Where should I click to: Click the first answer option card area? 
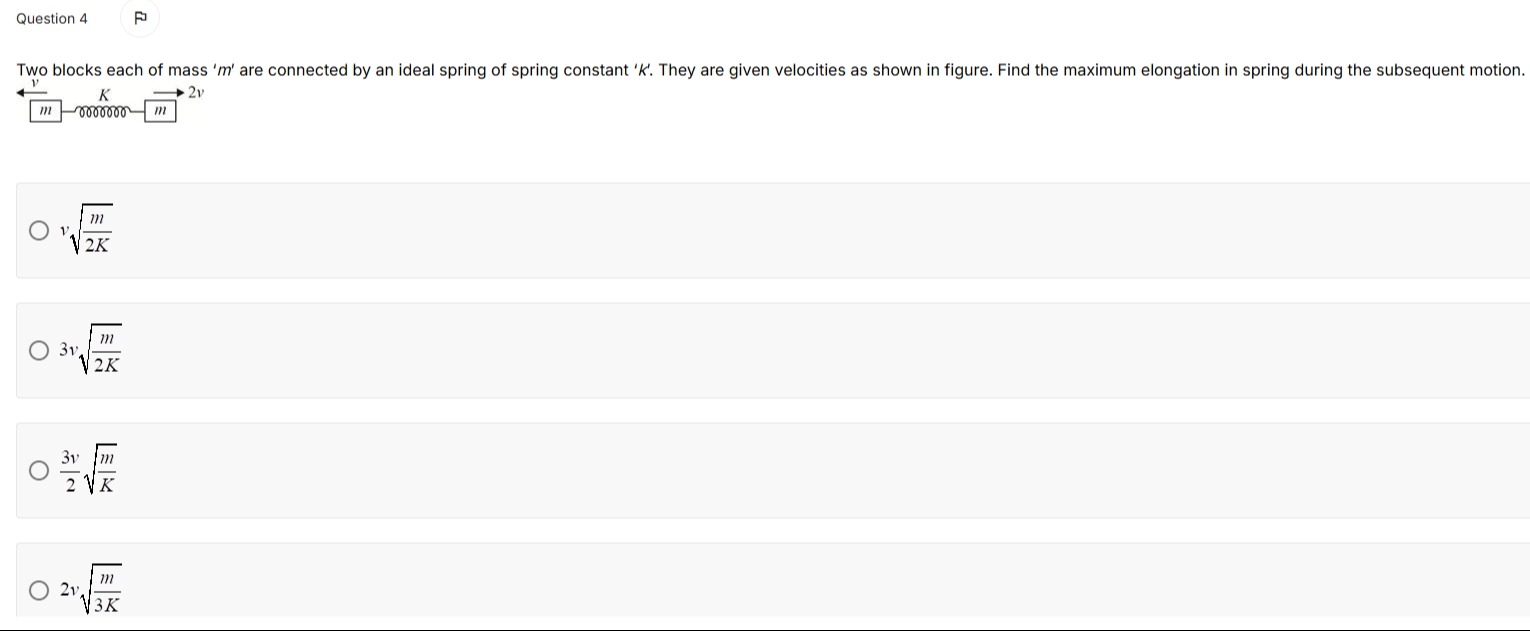click(772, 230)
